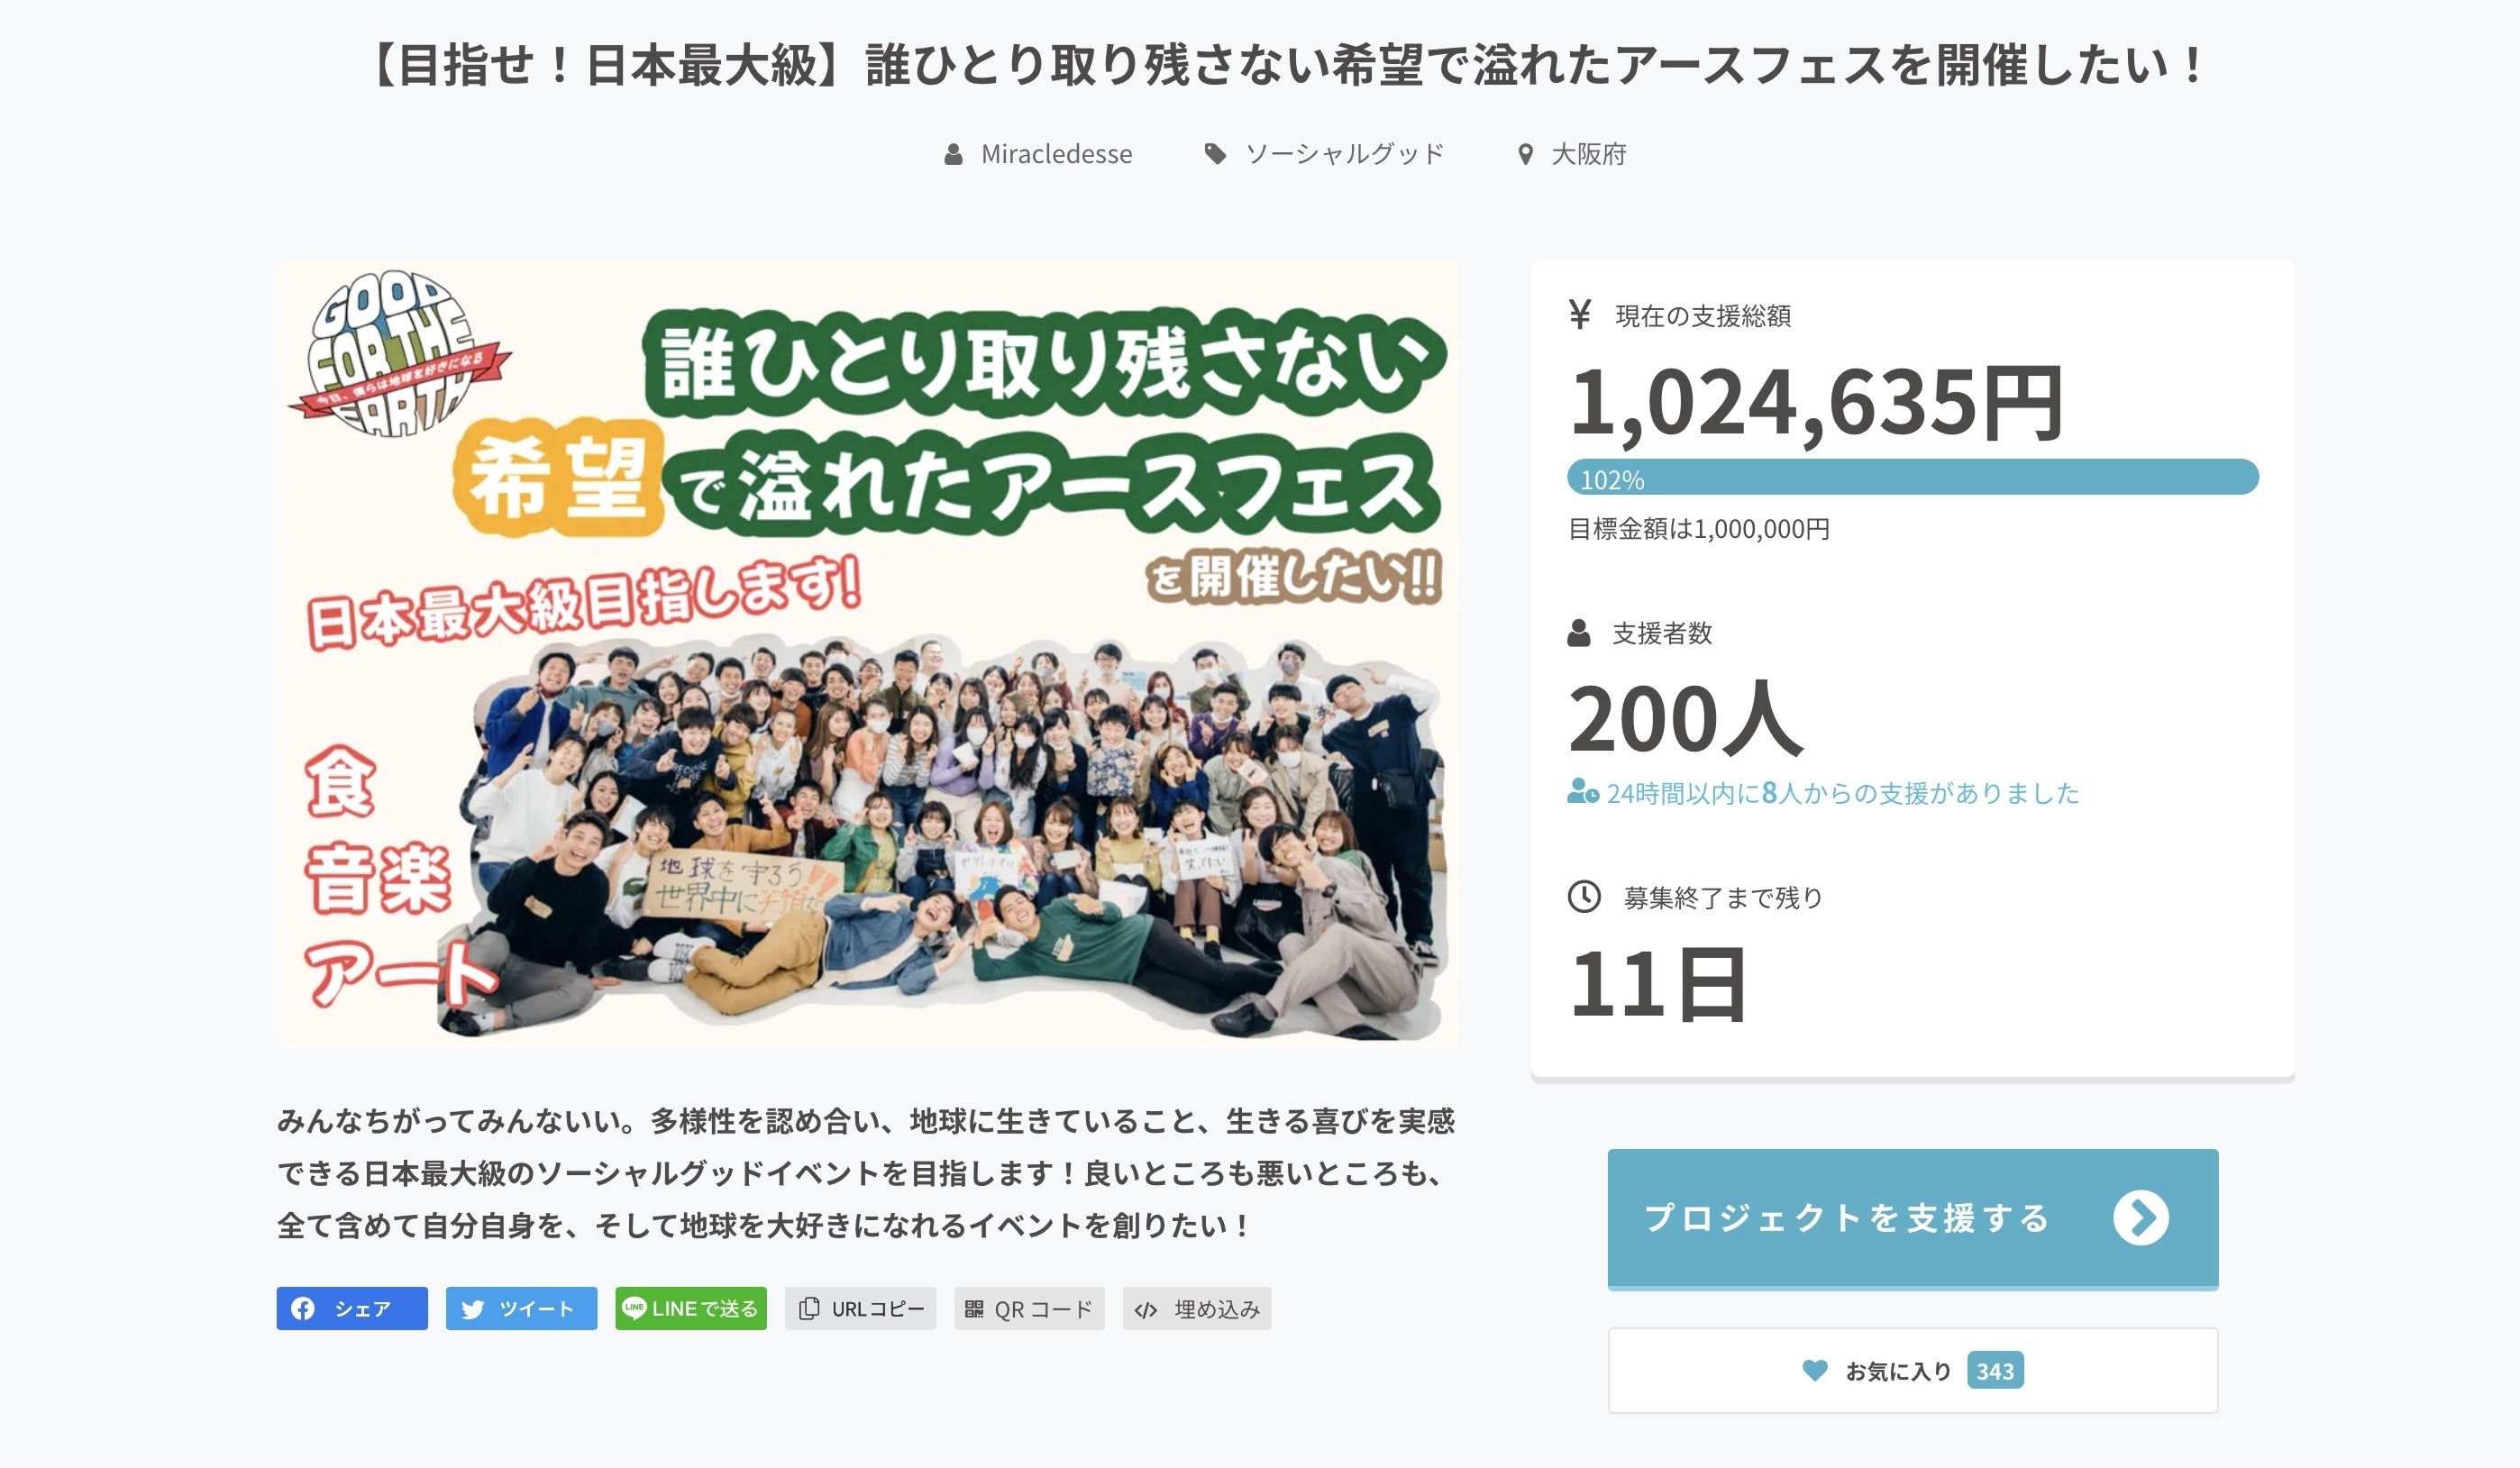
Task: Send via LINE button
Action: 690,1308
